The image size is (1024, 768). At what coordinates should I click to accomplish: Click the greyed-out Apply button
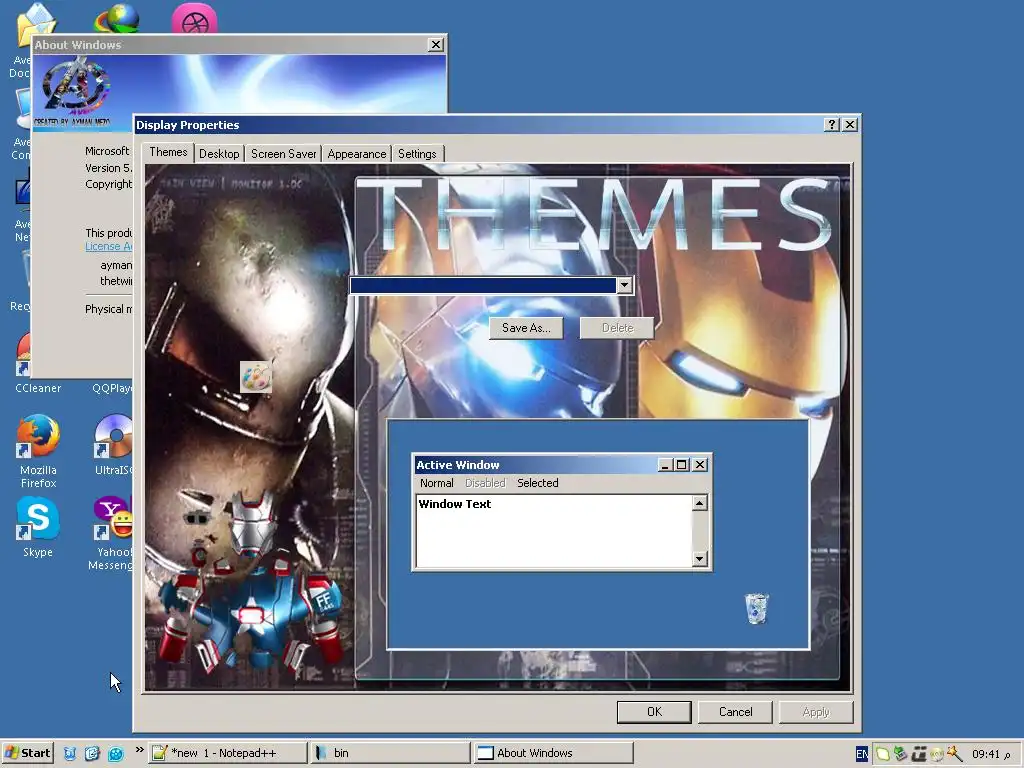point(816,712)
